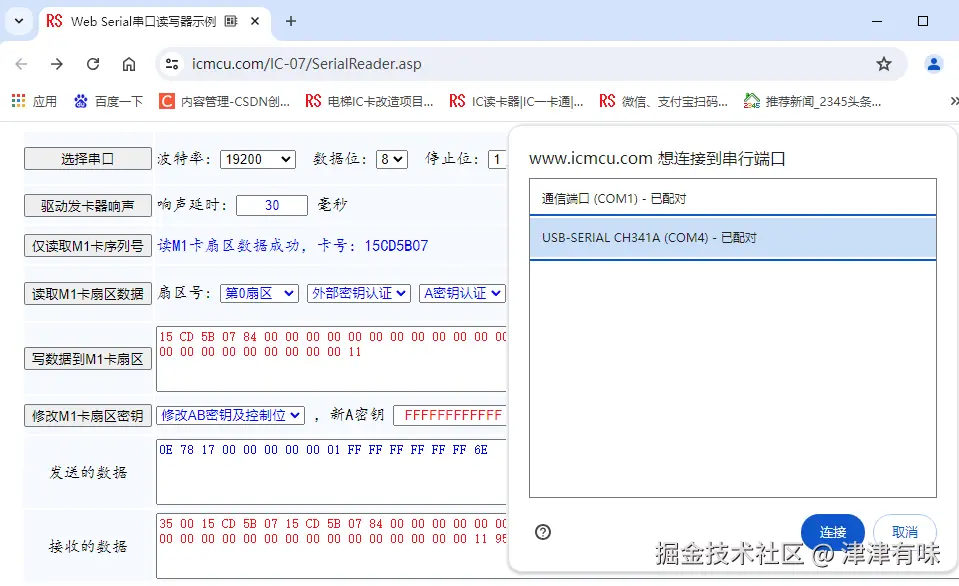959x586 pixels.
Task: Click the 修改M1卡扇区密钥 button
Action: 87,416
